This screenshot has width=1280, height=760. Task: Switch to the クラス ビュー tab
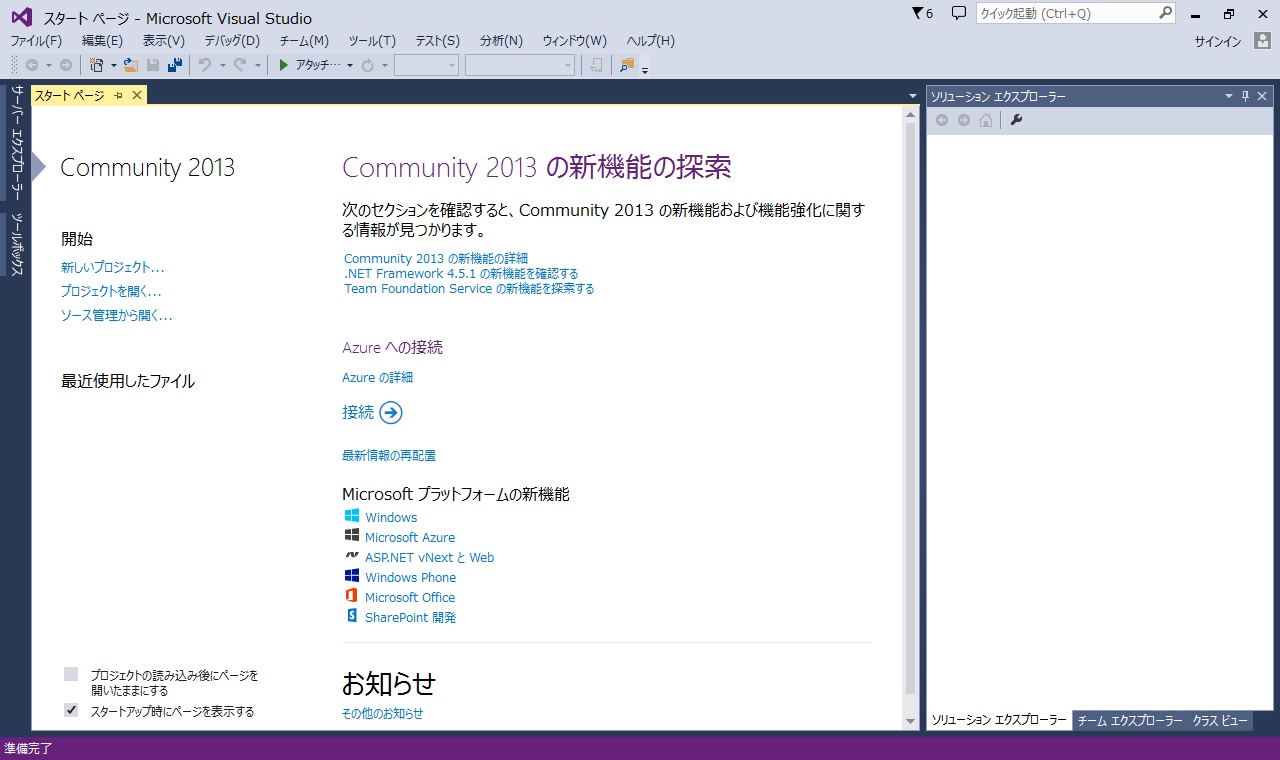[1220, 721]
